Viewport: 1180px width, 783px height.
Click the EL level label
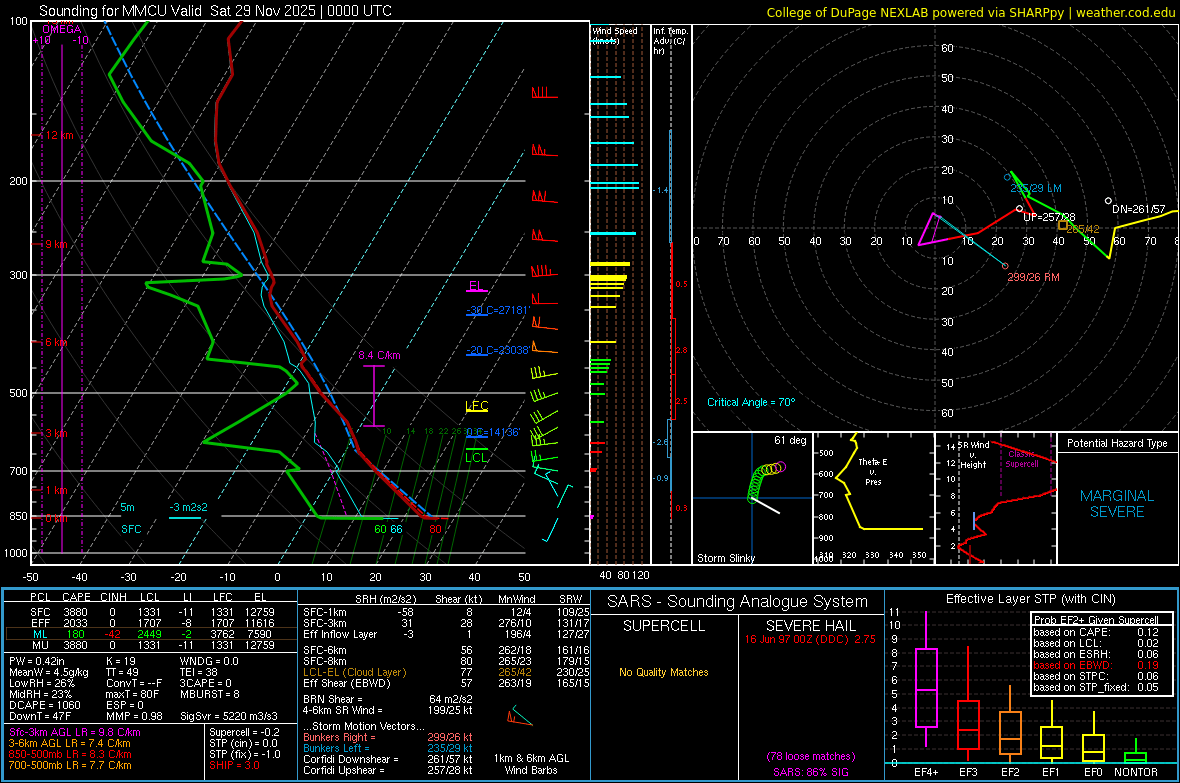(475, 286)
